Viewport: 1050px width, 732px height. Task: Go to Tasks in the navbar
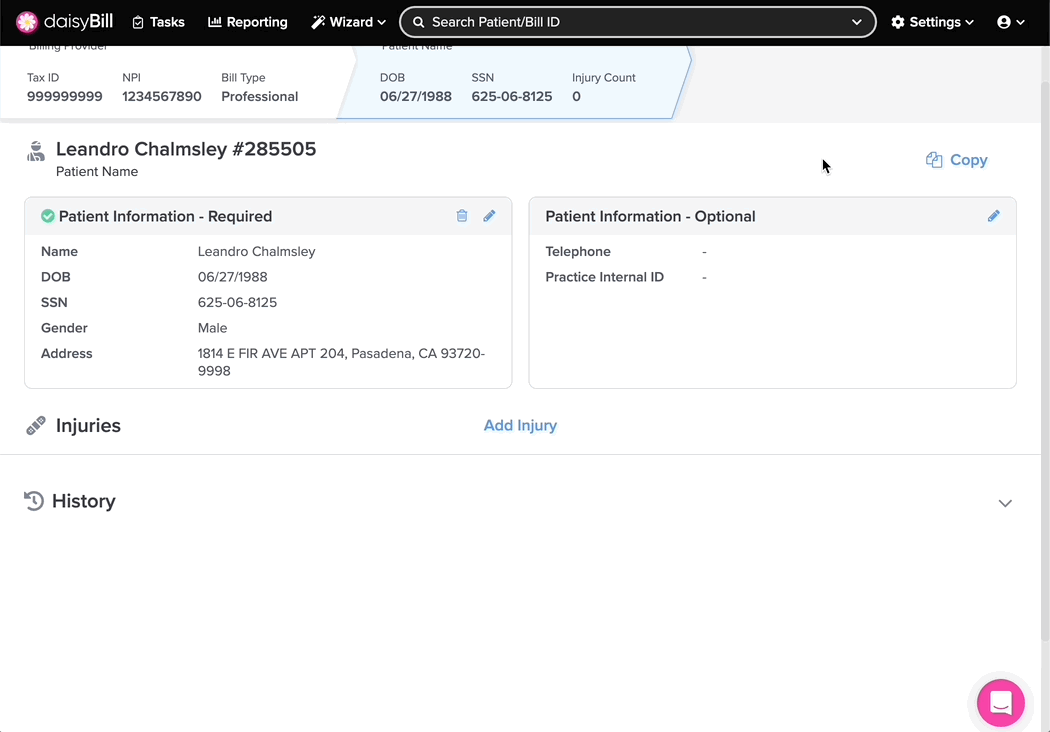coord(158,22)
